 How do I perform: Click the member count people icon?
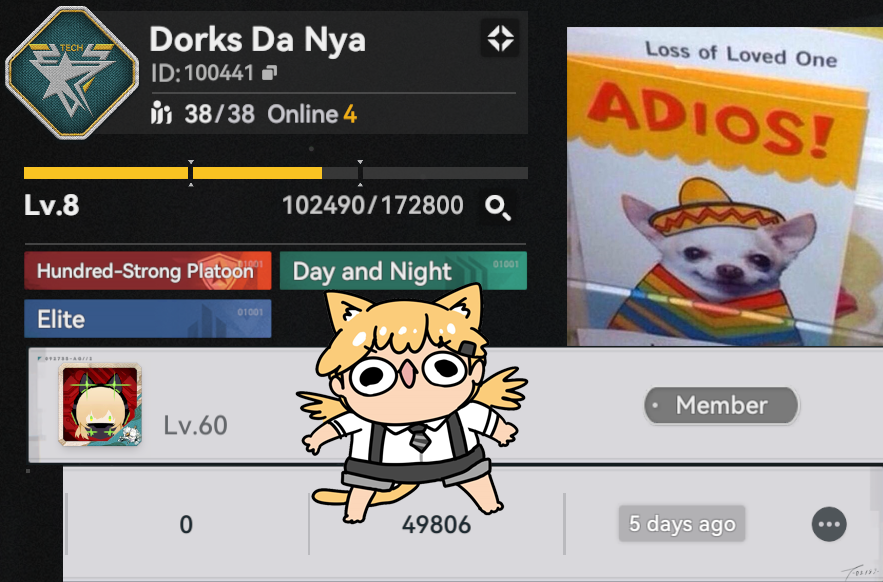click(161, 114)
